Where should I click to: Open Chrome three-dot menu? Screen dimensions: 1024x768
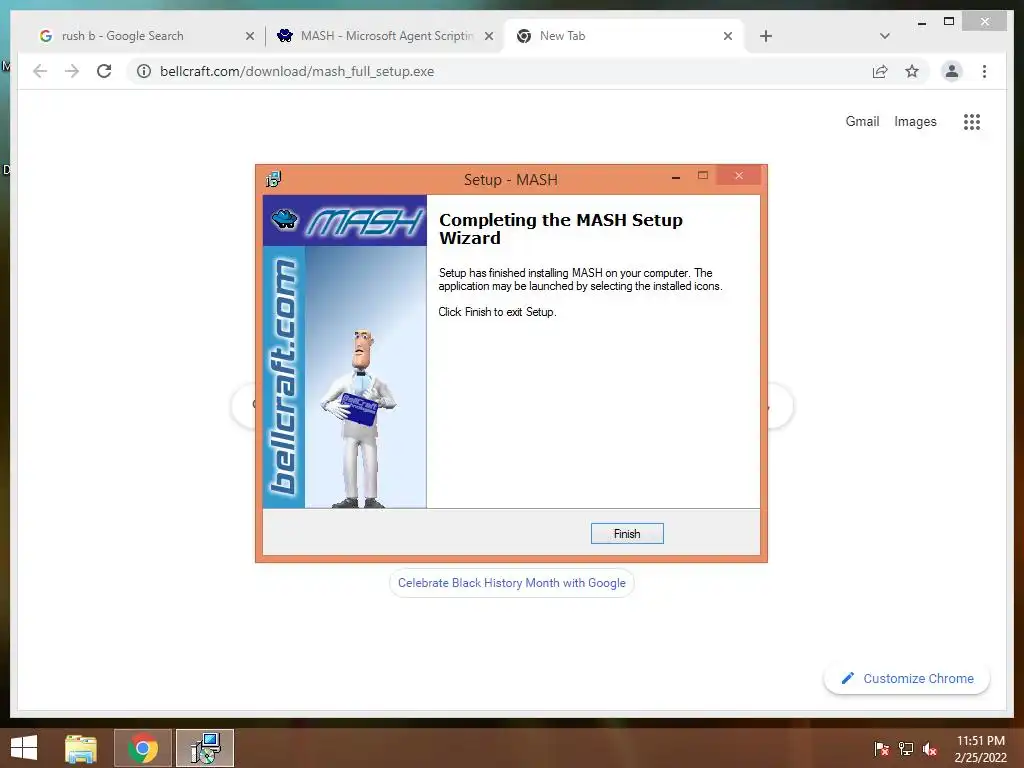click(984, 71)
